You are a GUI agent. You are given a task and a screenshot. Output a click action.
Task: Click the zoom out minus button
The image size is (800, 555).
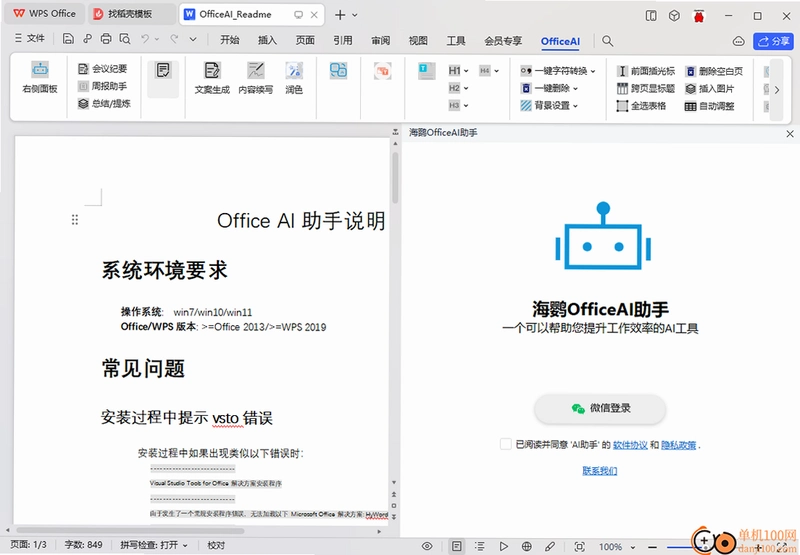[652, 547]
